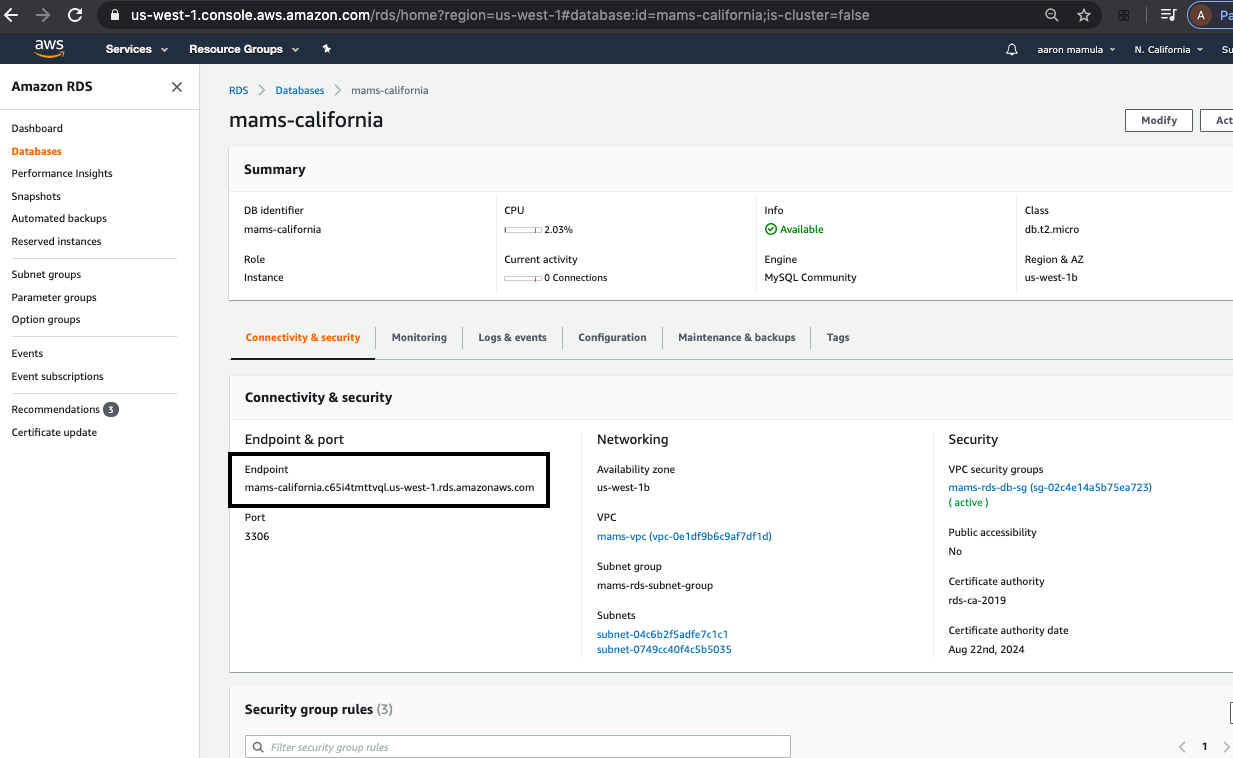This screenshot has width=1233, height=758.
Task: Open Events in the sidebar
Action: click(27, 353)
